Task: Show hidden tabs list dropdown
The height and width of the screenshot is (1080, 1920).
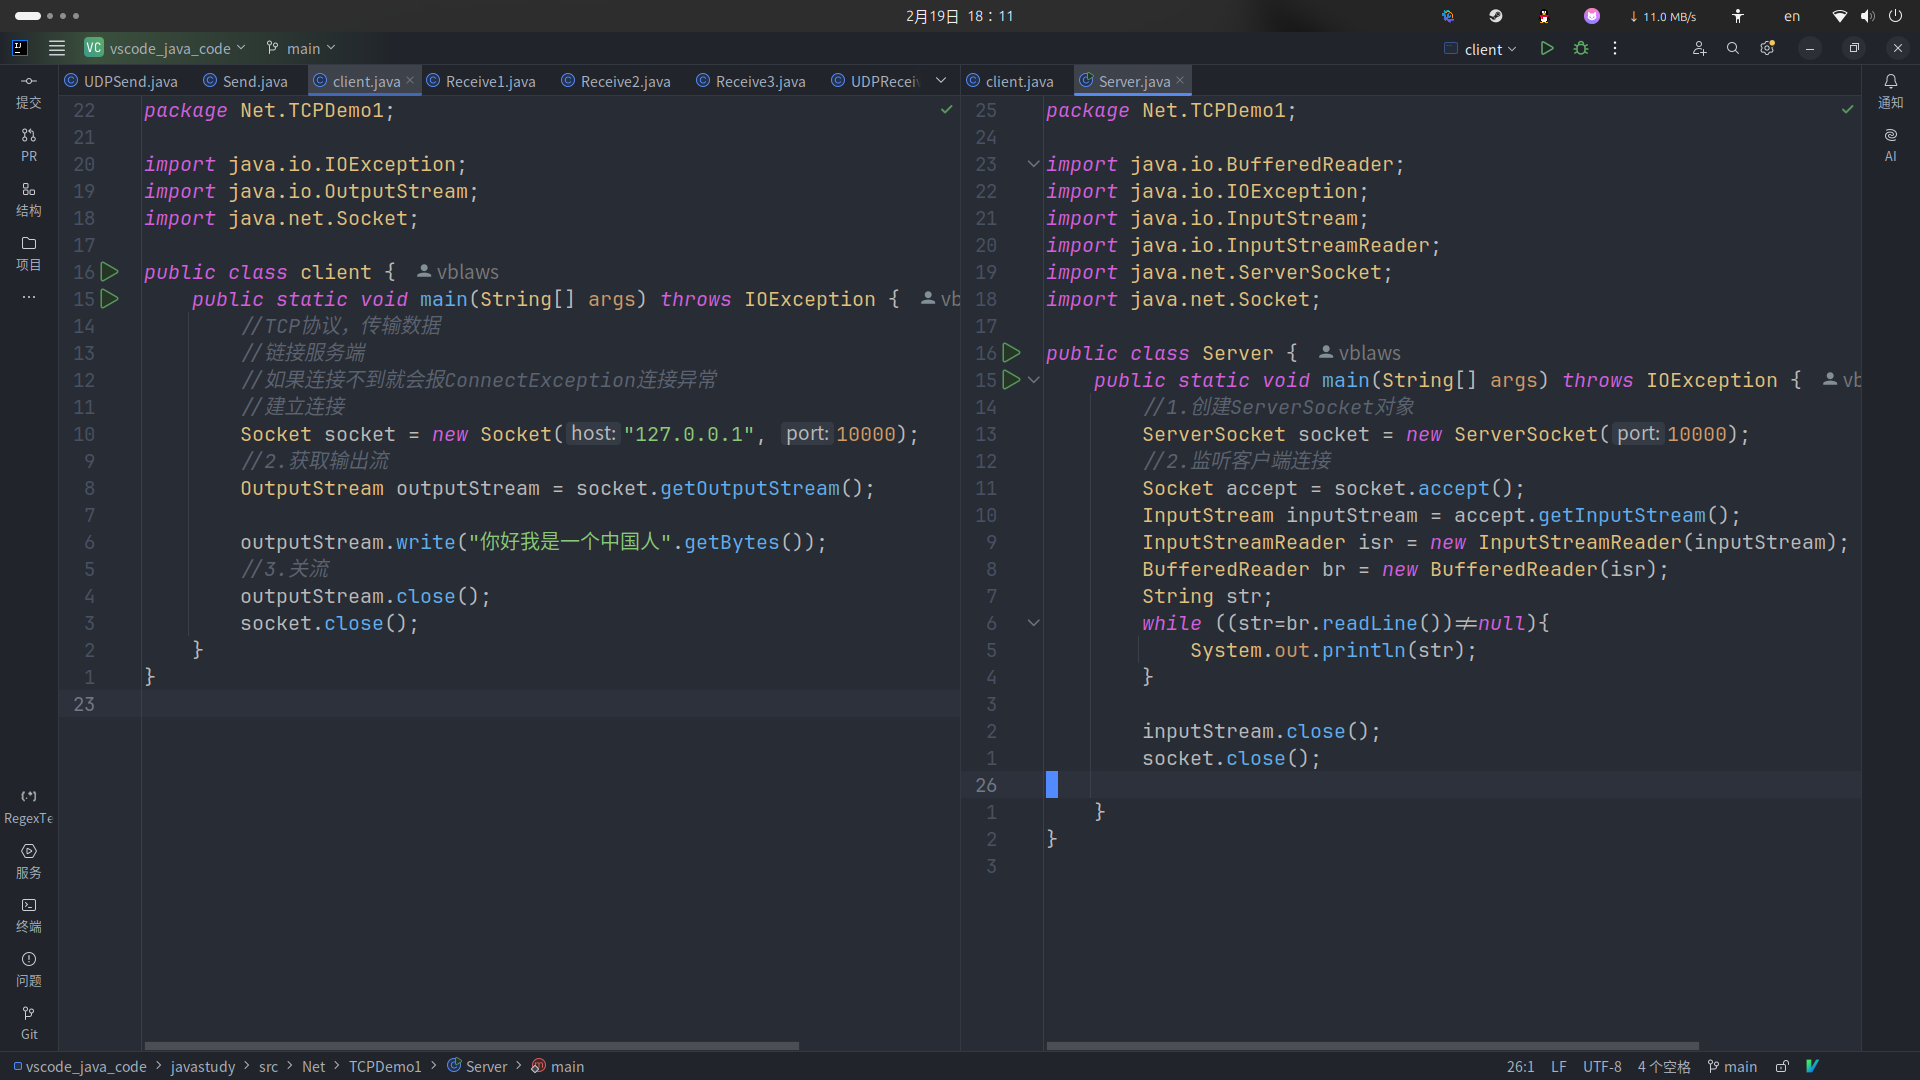Action: click(941, 81)
